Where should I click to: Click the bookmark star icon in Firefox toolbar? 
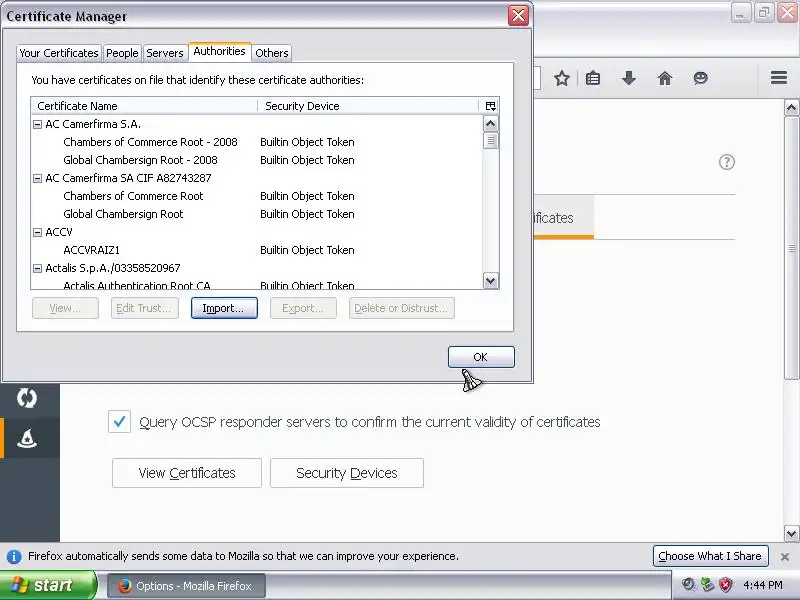pyautogui.click(x=562, y=79)
